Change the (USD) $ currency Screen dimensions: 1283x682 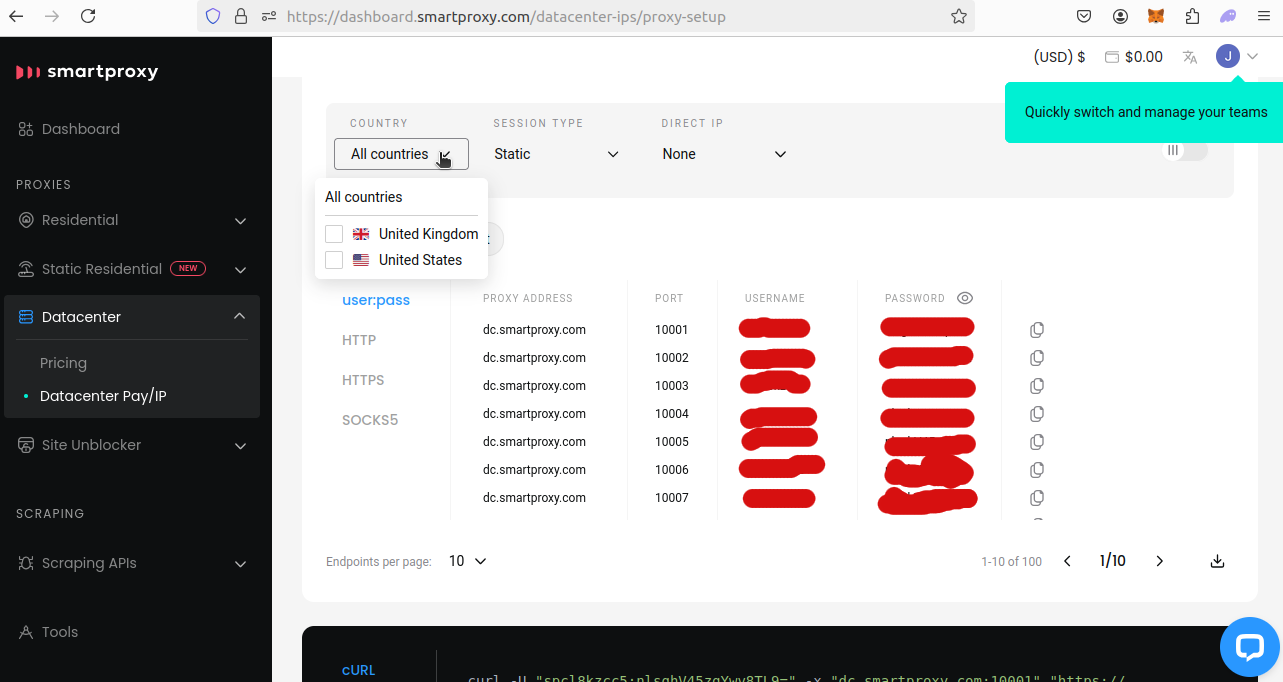click(1059, 57)
